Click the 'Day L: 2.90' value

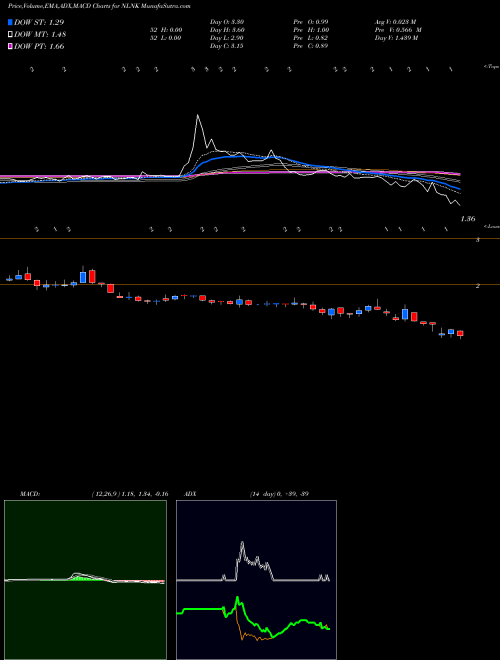tap(227, 38)
